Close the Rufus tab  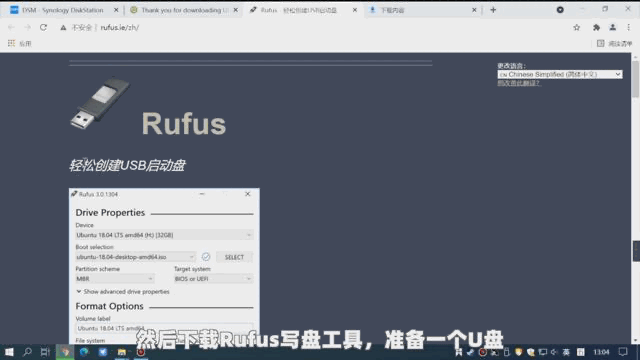(x=355, y=10)
